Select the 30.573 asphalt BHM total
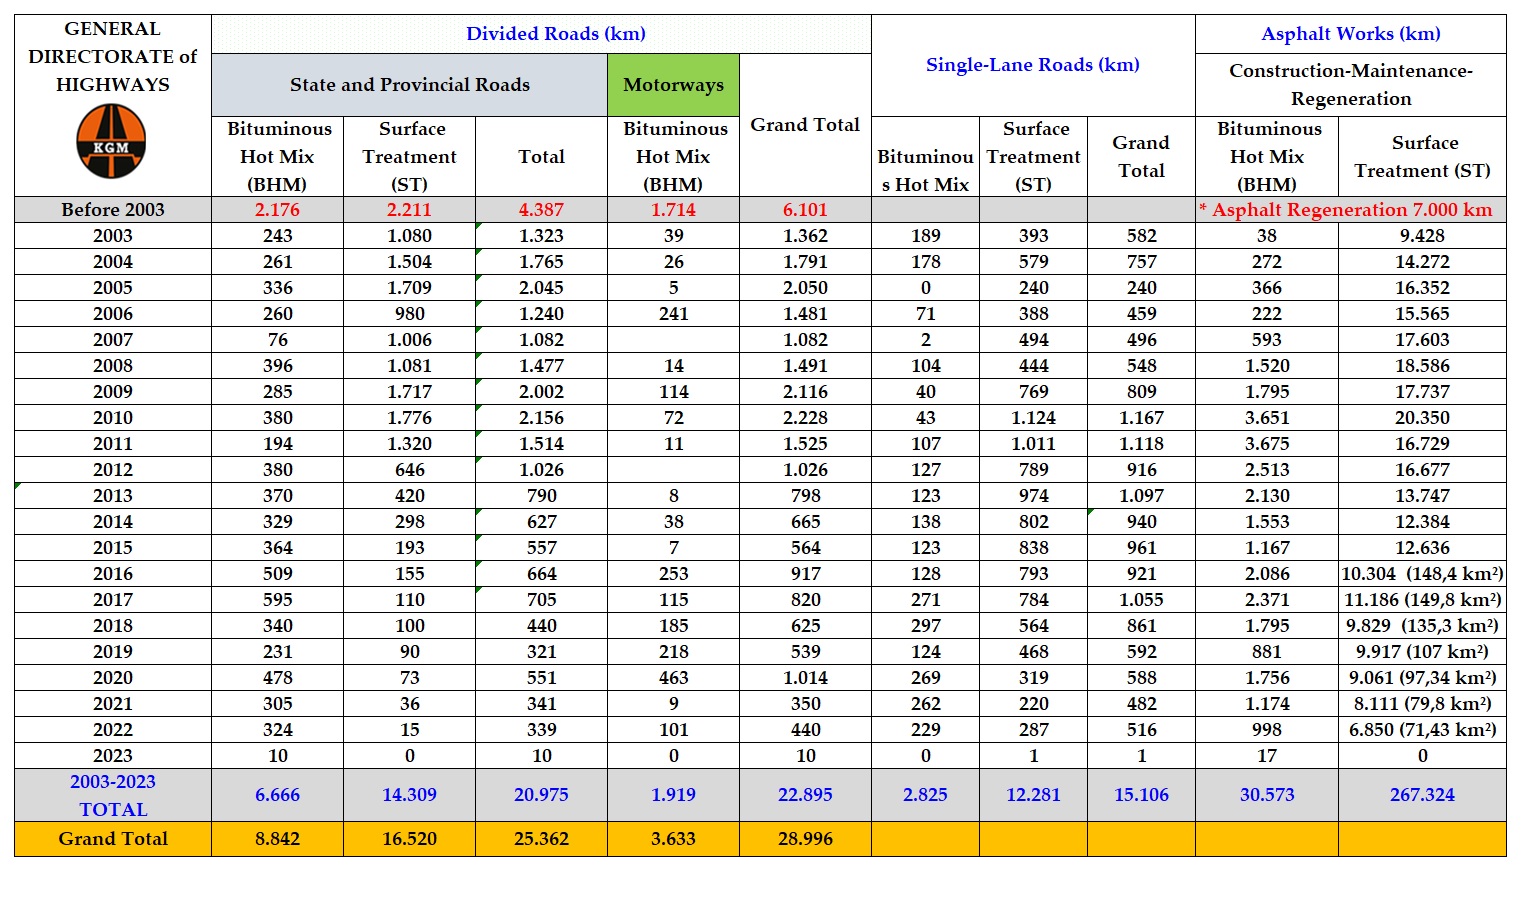Viewport: 1537px width, 914px height. click(1266, 796)
